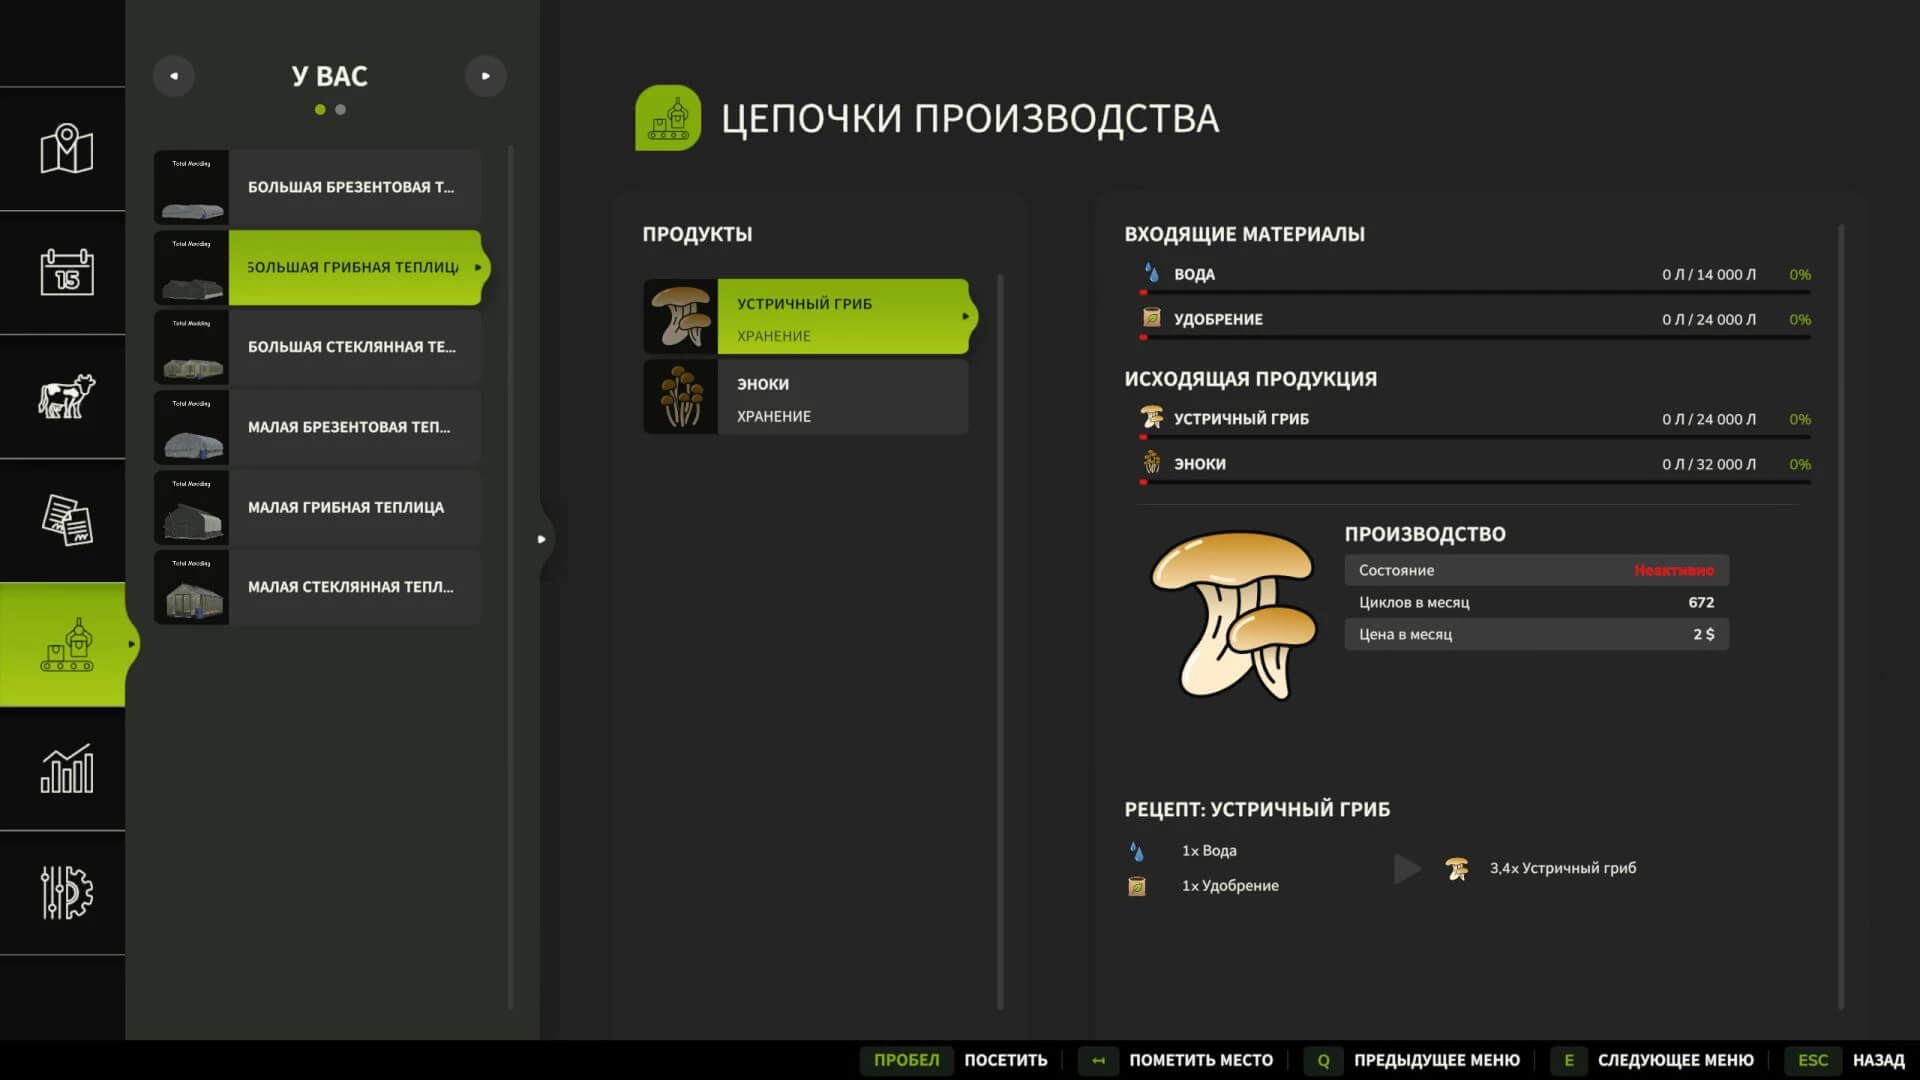The image size is (1920, 1080).
Task: Select the Эноки product
Action: pyautogui.click(x=805, y=398)
